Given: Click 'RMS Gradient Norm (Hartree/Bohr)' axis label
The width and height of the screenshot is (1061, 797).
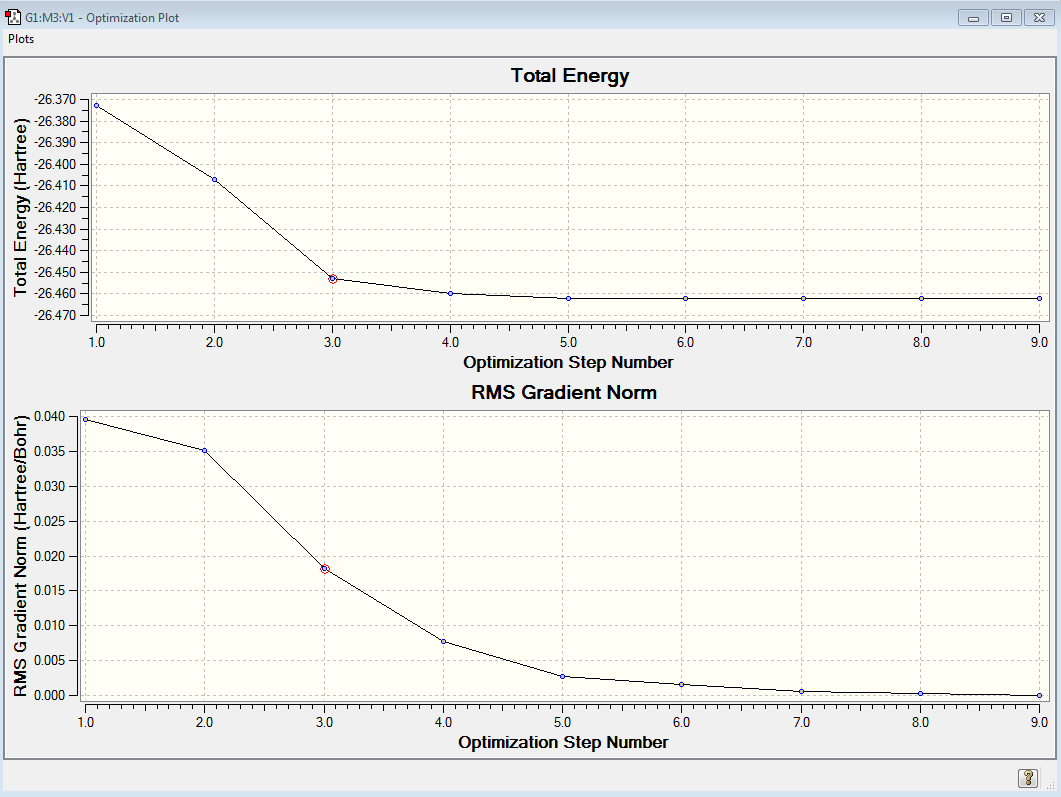Looking at the screenshot, I should [20, 556].
